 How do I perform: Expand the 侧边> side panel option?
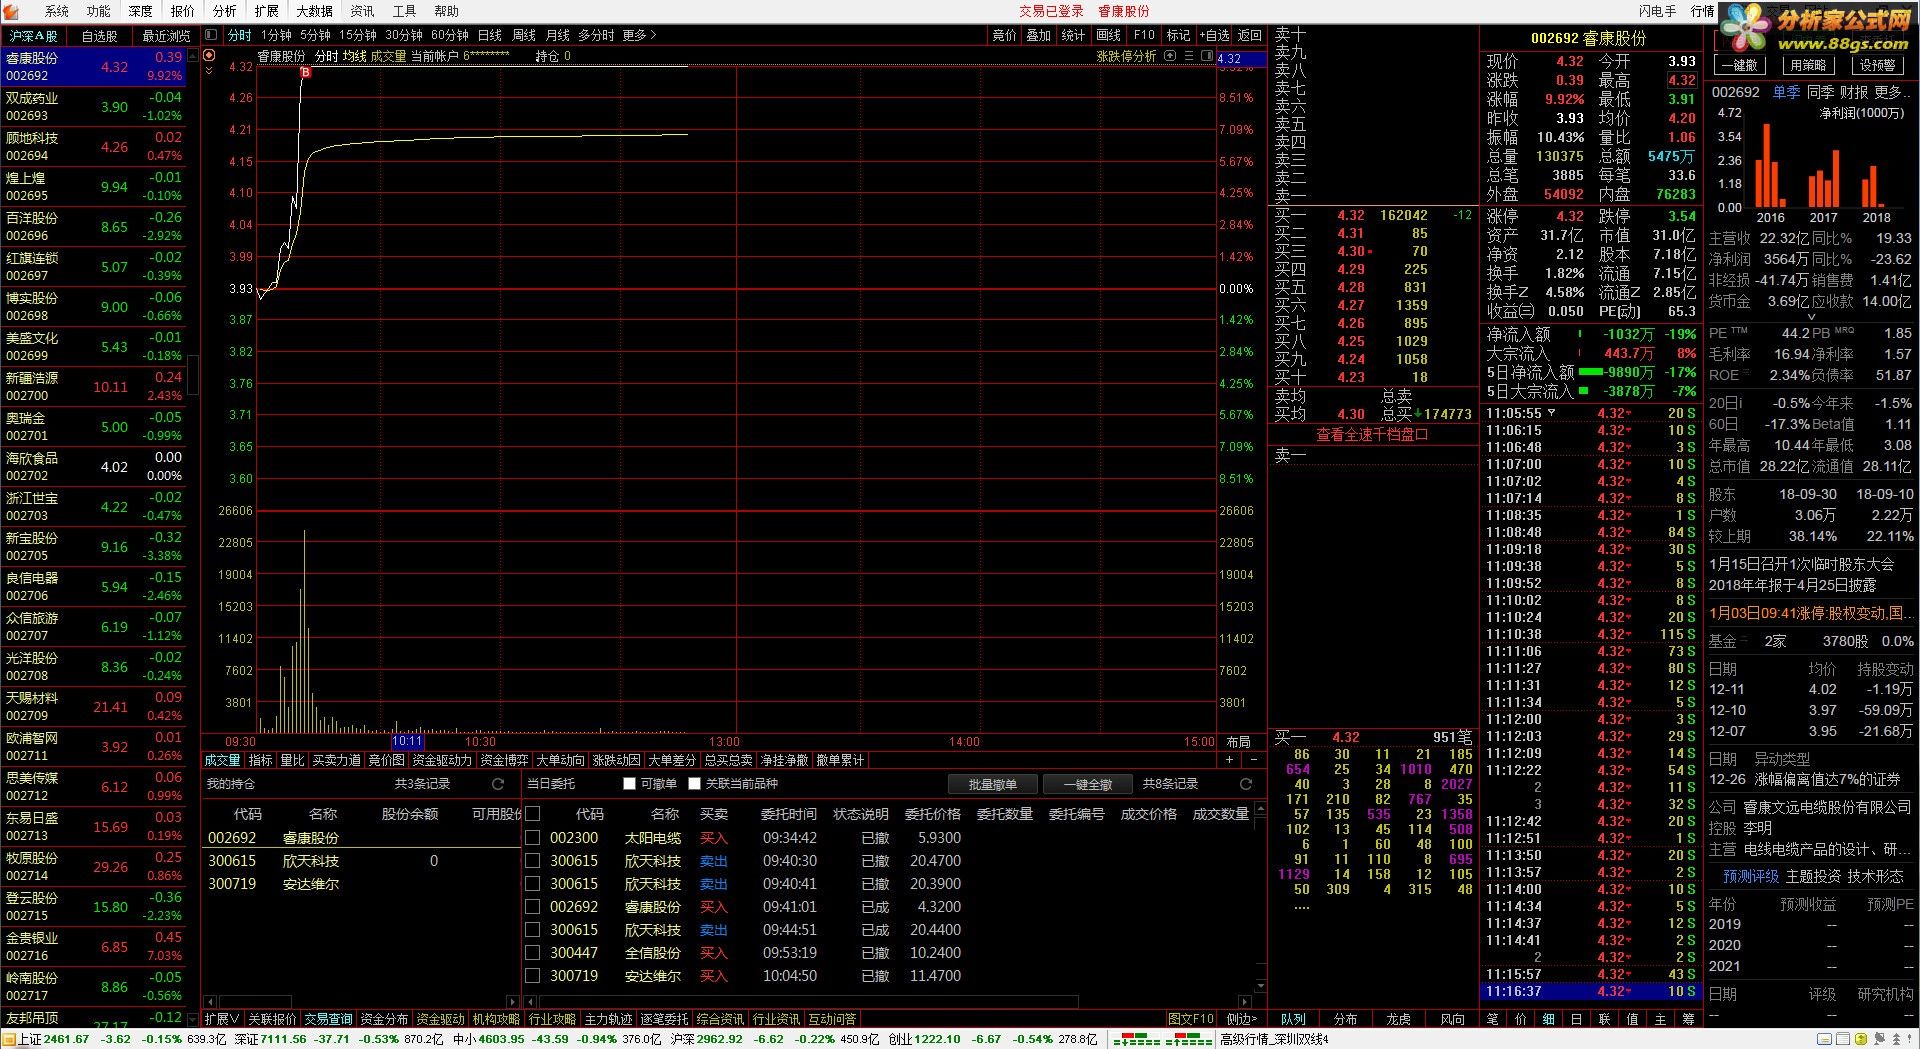point(1241,1019)
